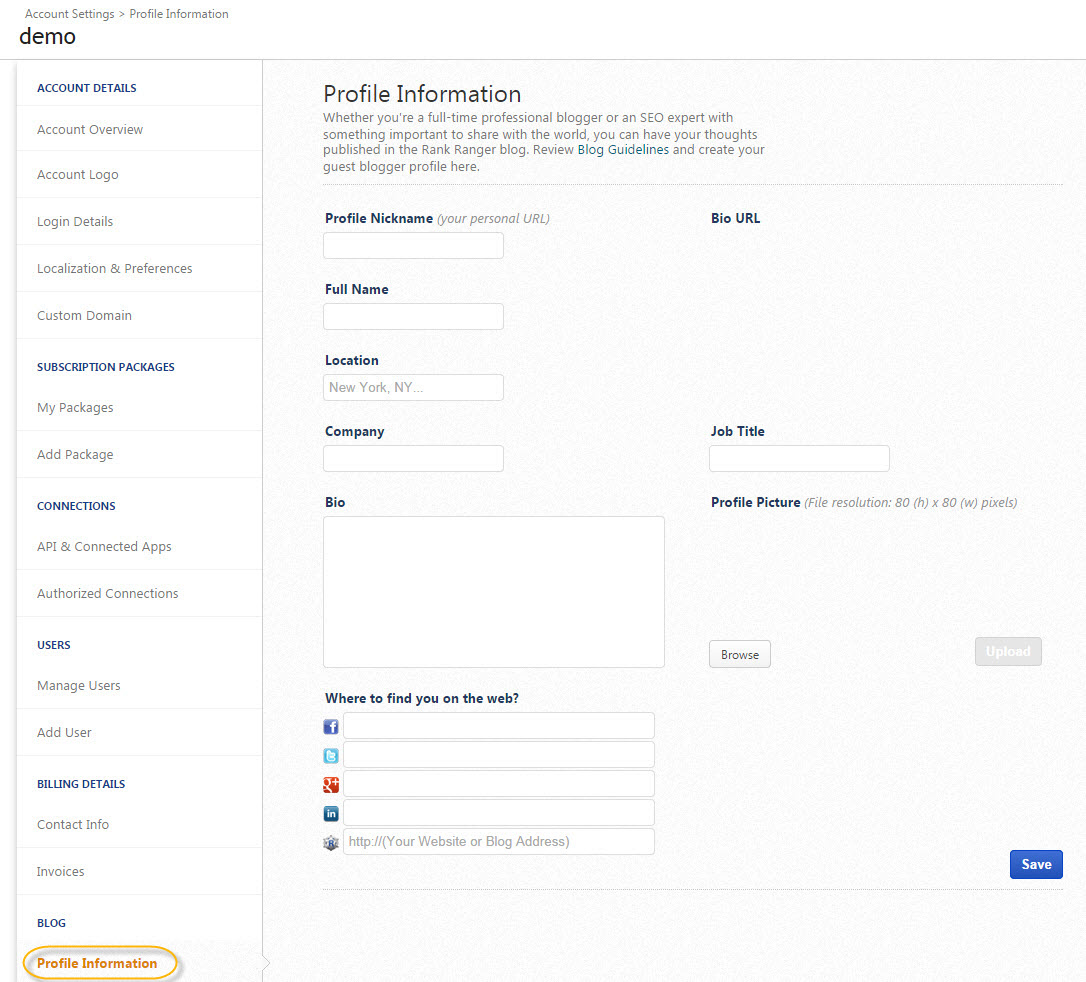Open Localization & Preferences
Viewport: 1086px width, 982px height.
(x=114, y=269)
